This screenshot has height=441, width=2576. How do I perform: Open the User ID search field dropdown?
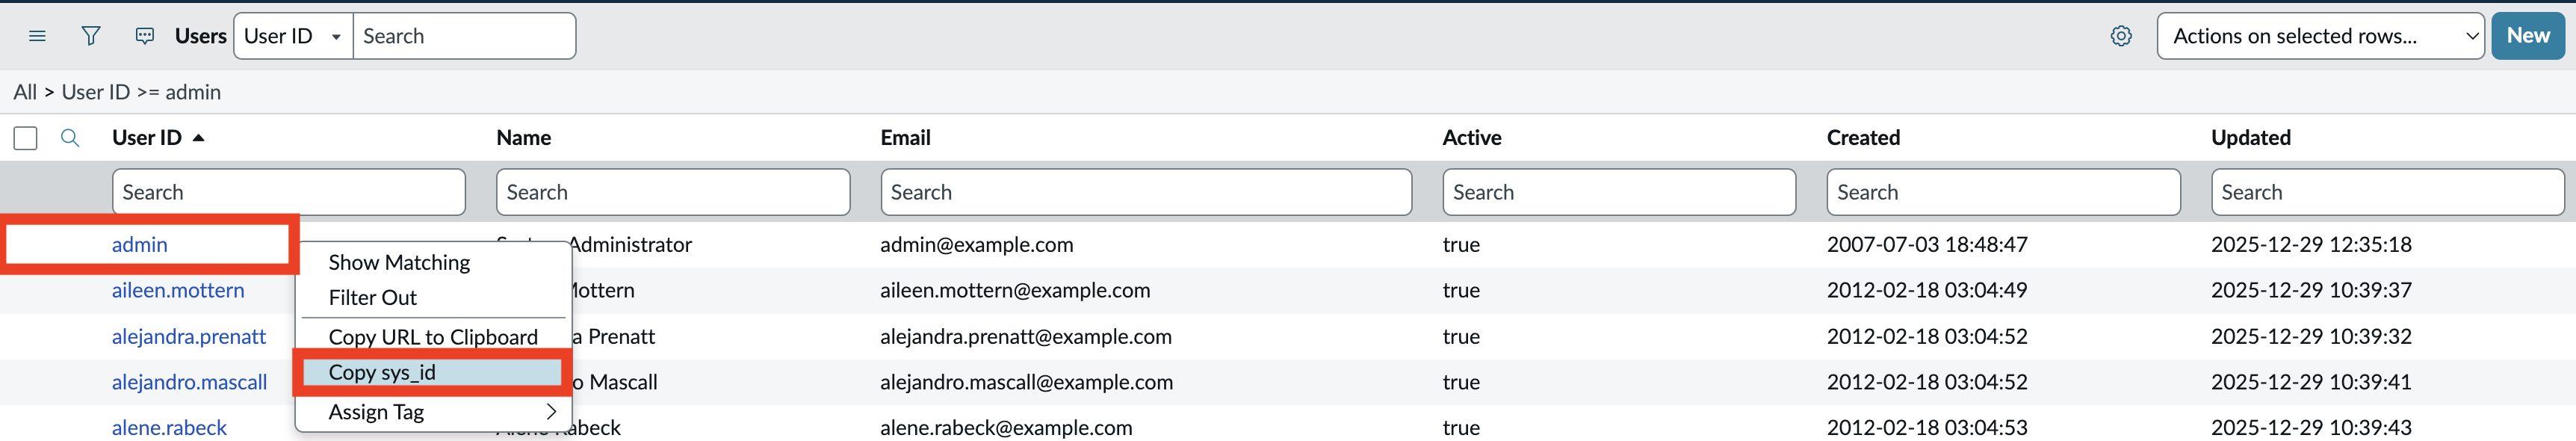pyautogui.click(x=293, y=36)
